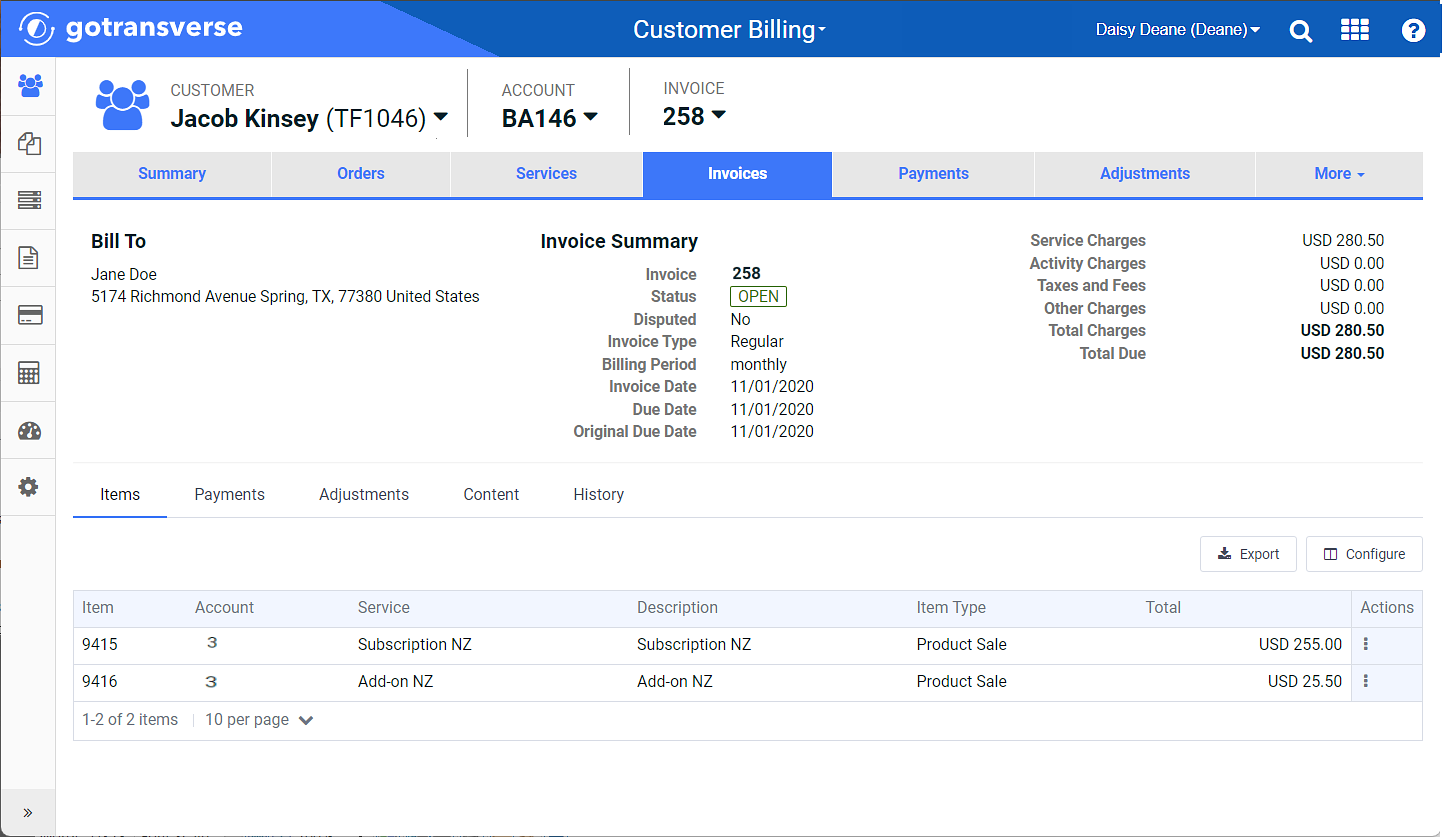
Task: Click the OPEN status badge
Action: pyautogui.click(x=758, y=297)
